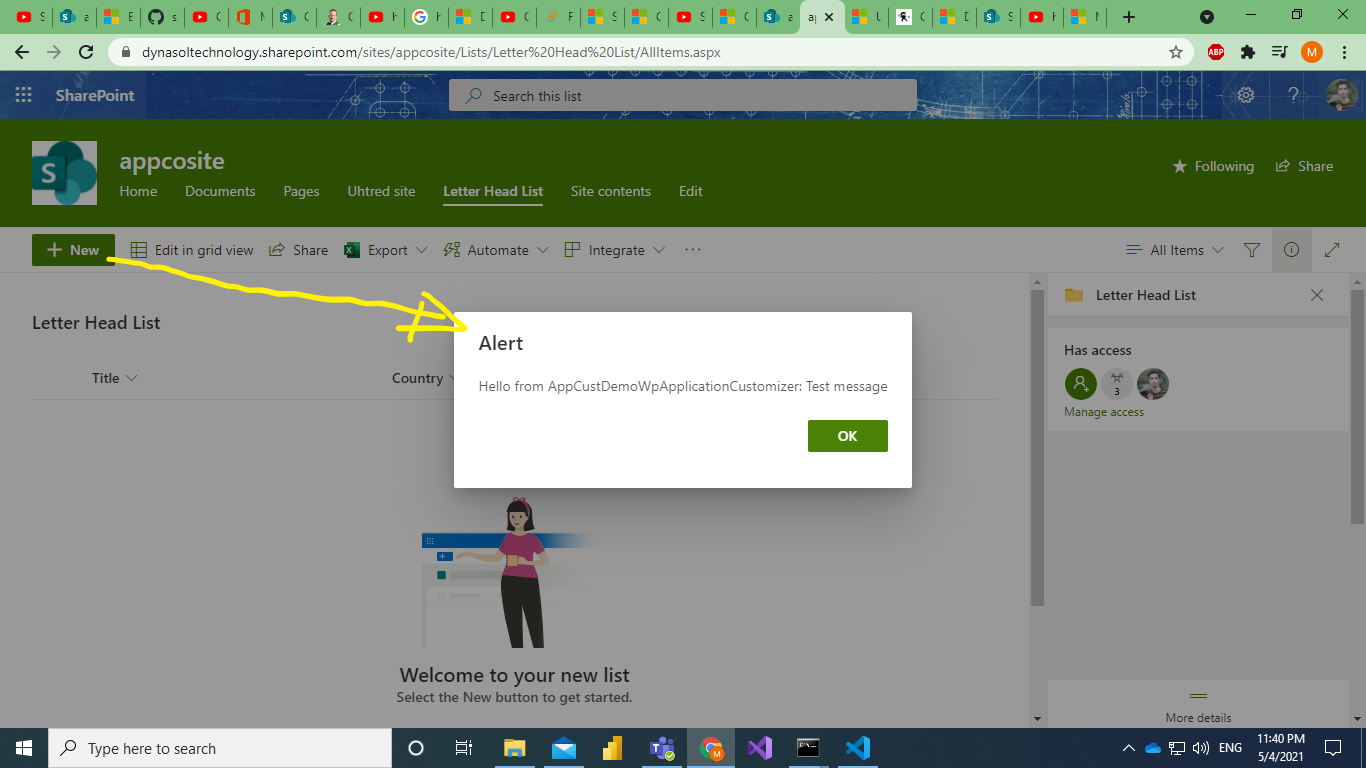Expand the Title column header menu
Image resolution: width=1366 pixels, height=768 pixels.
[114, 378]
